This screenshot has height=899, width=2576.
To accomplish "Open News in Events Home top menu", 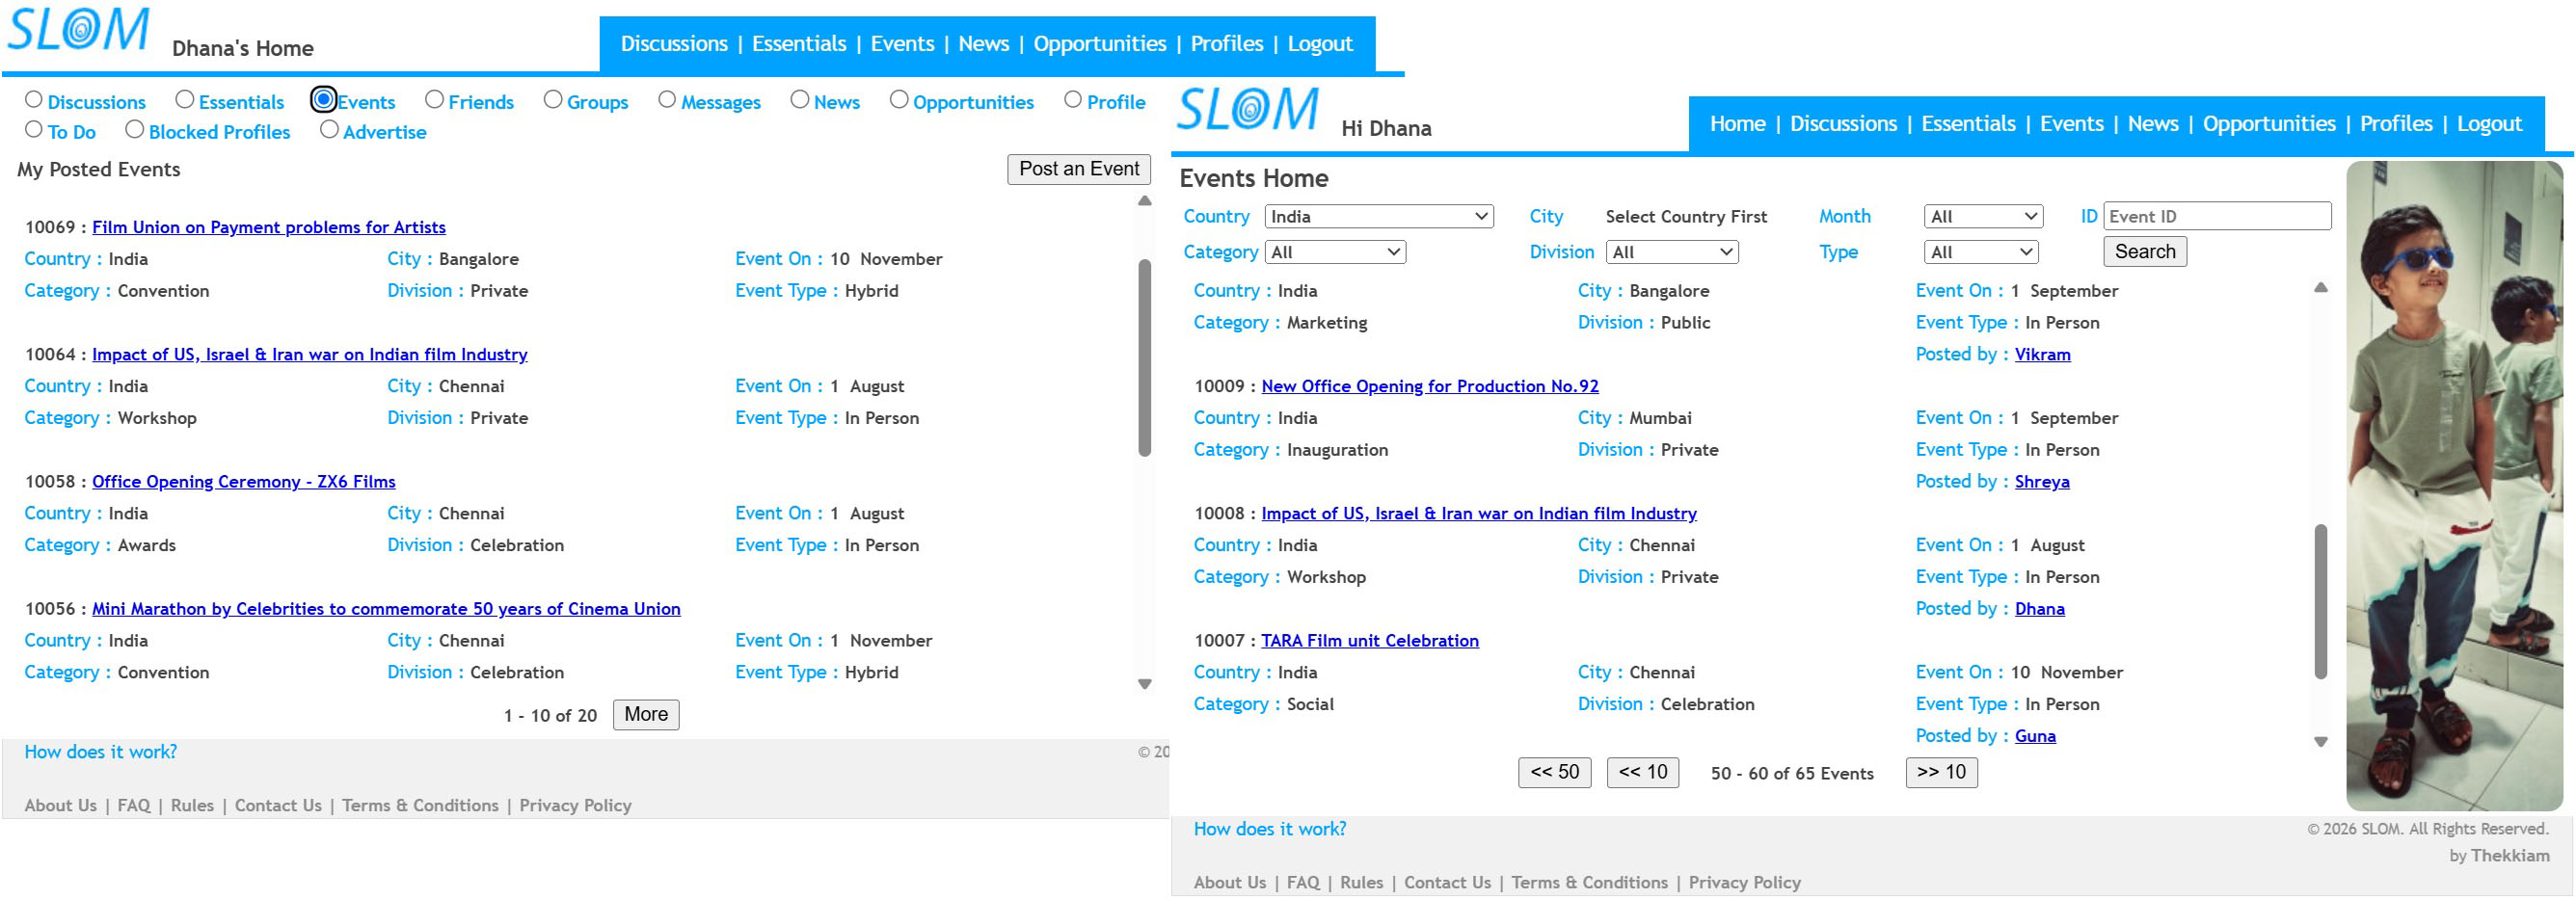I will 2153,124.
